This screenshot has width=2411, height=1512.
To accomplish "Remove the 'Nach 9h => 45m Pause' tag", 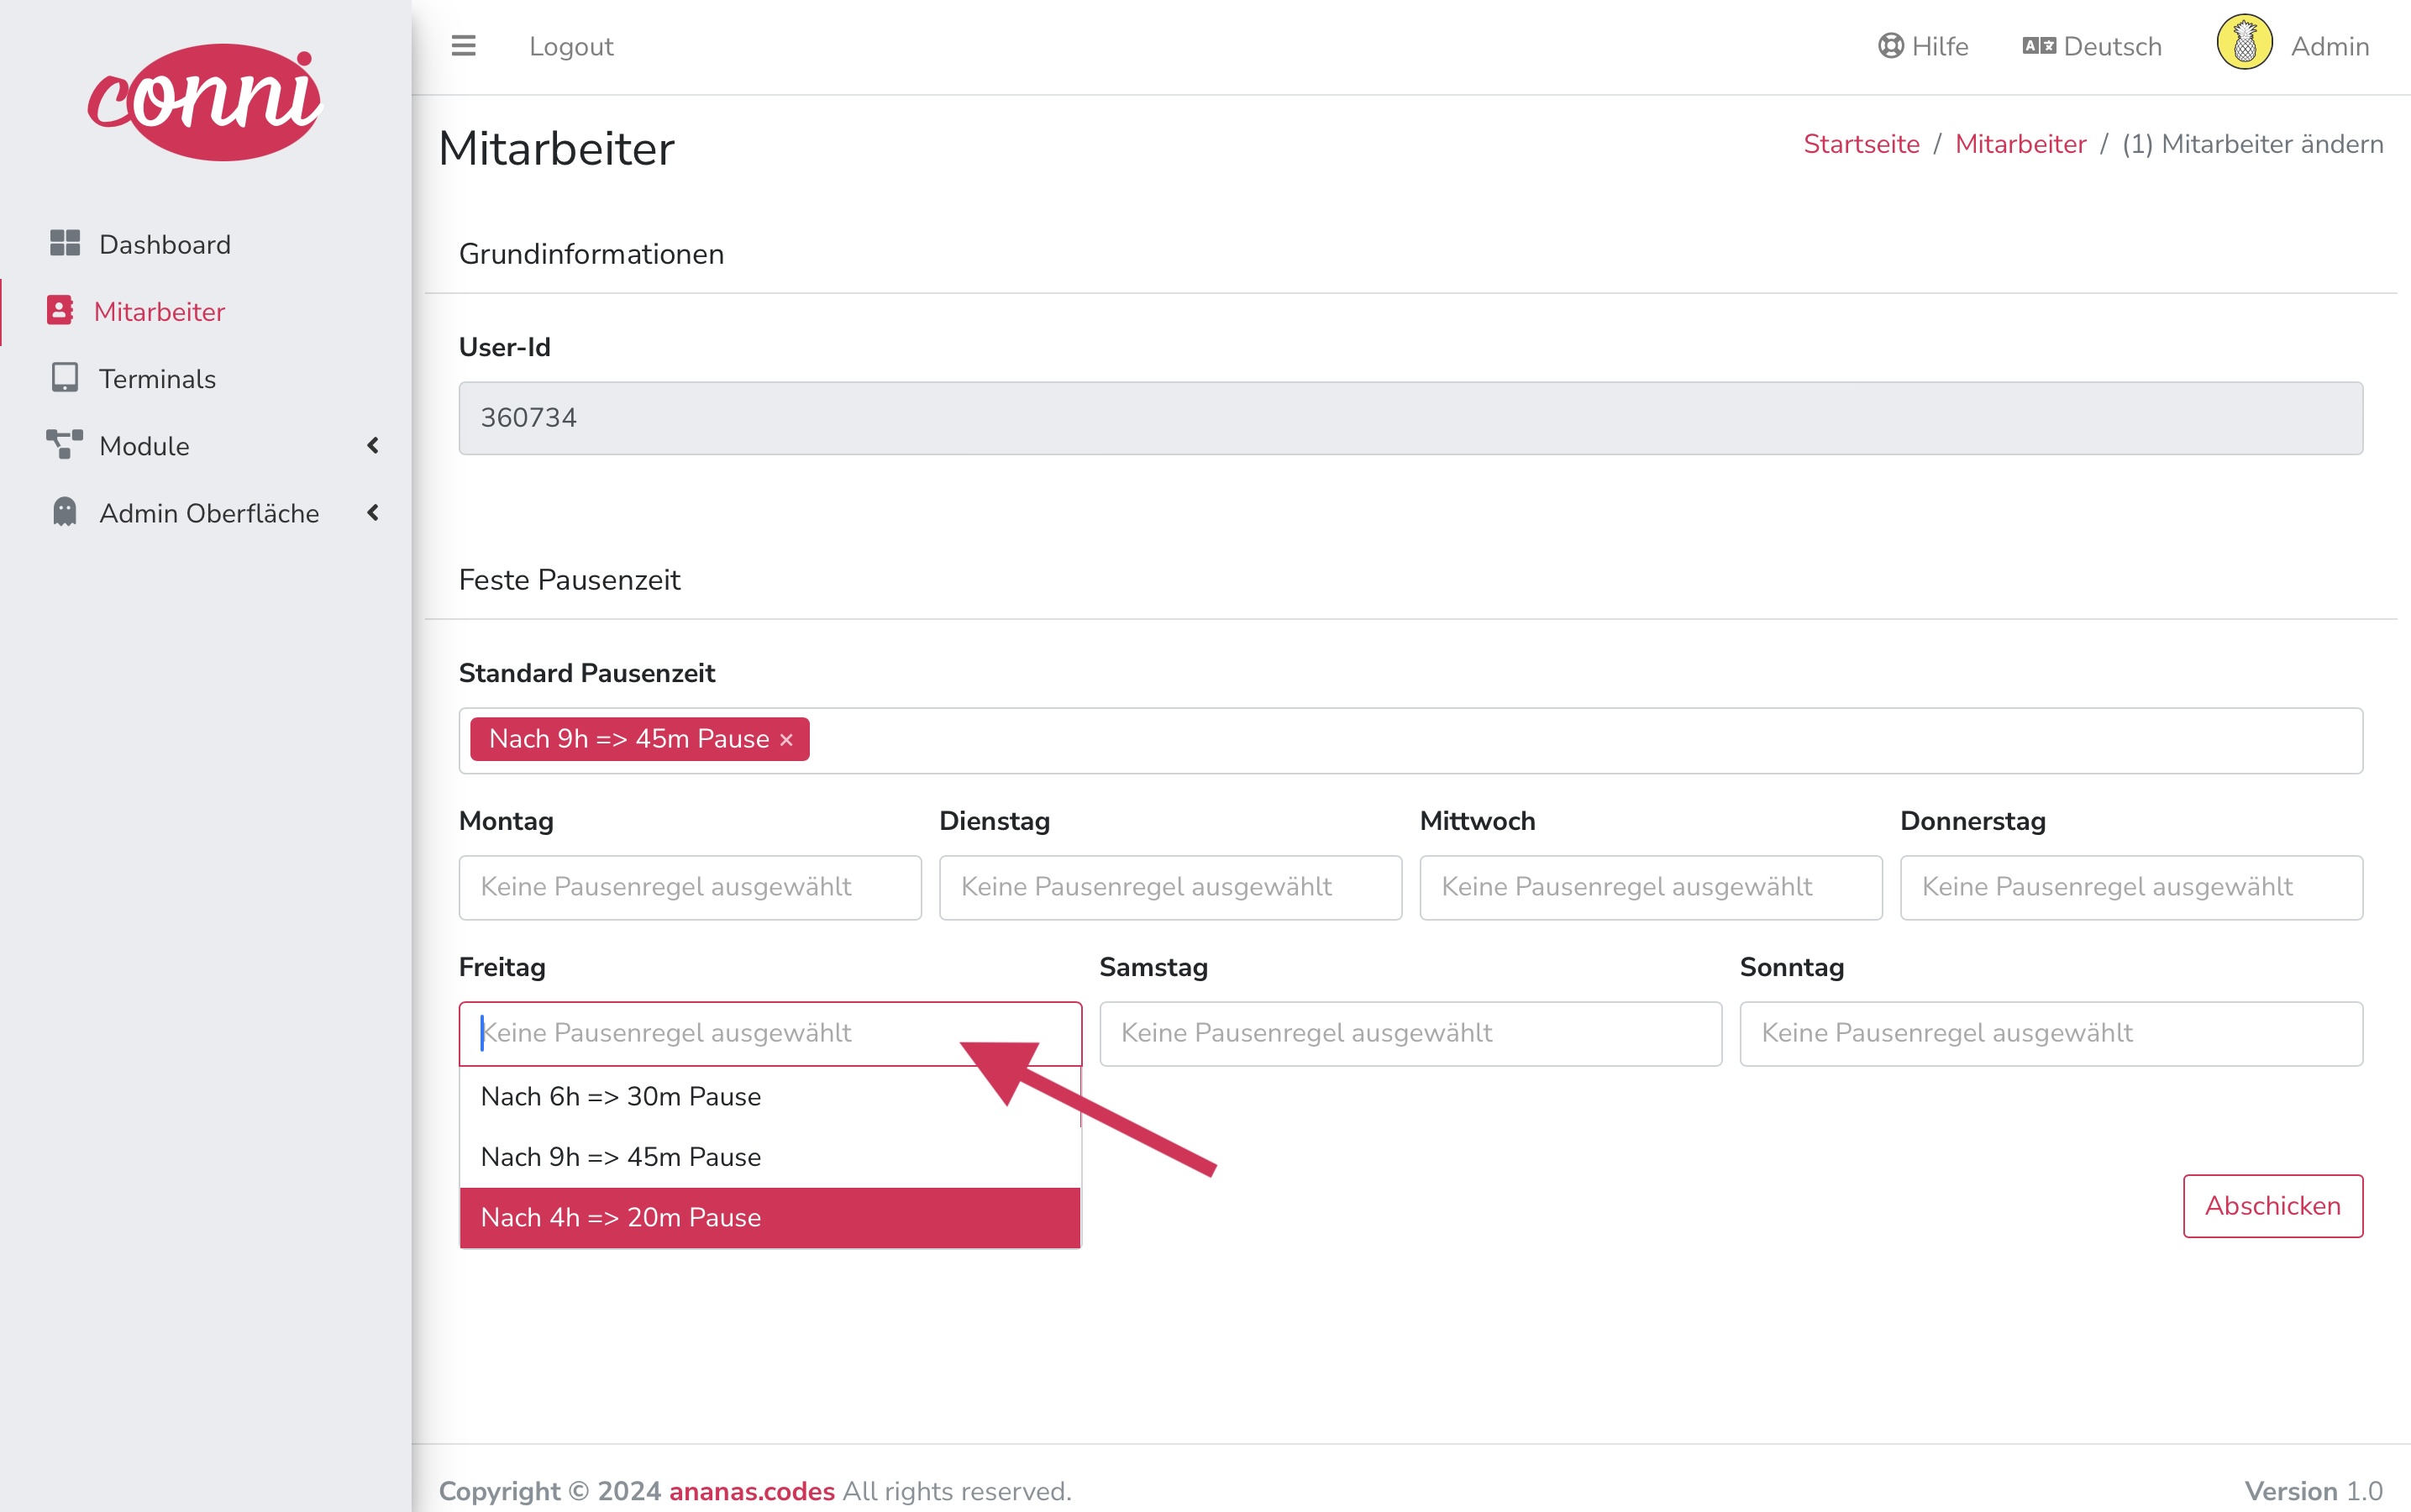I will point(786,740).
